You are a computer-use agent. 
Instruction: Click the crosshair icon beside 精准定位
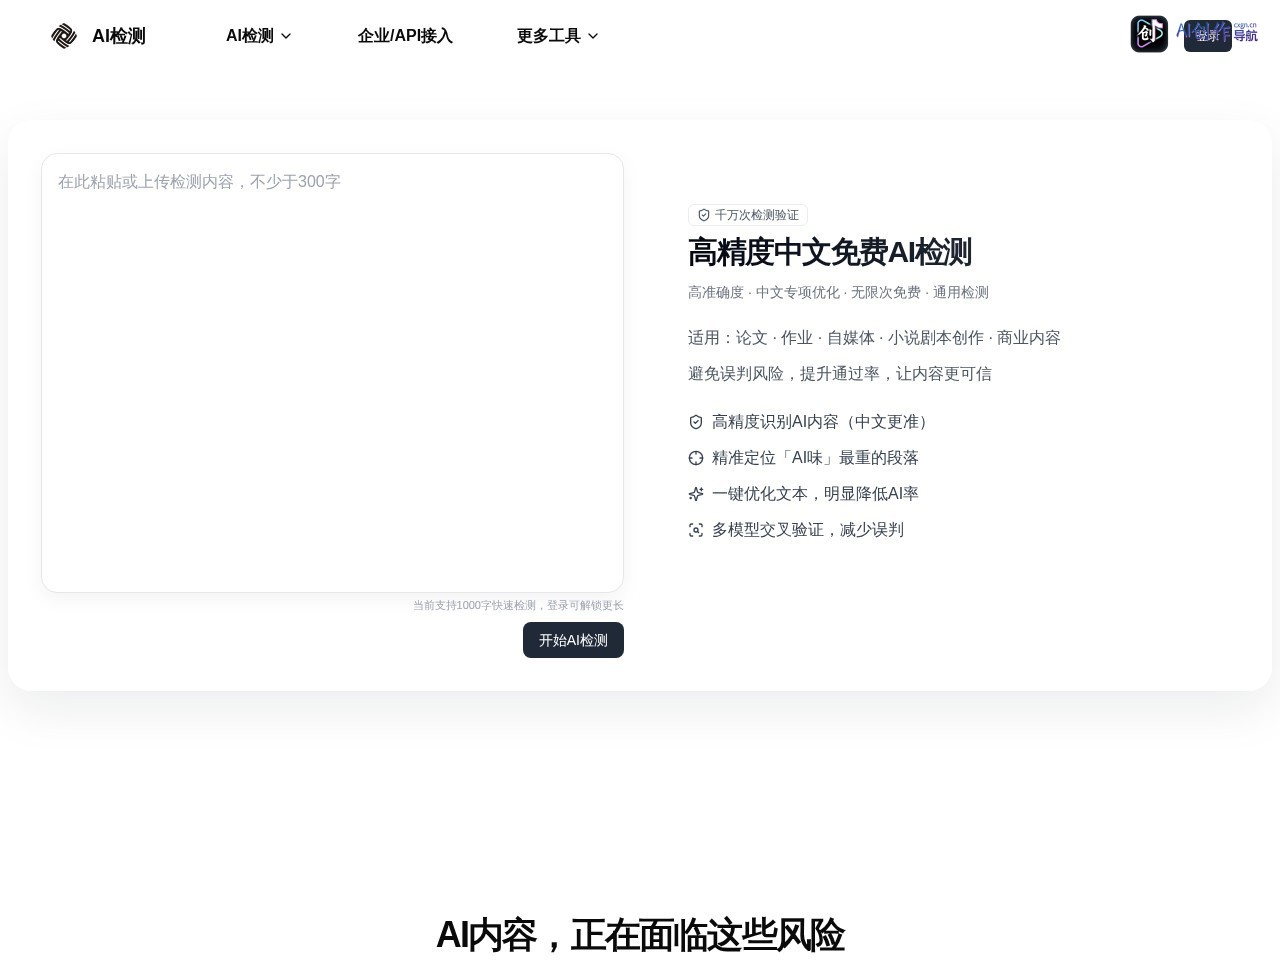(696, 458)
